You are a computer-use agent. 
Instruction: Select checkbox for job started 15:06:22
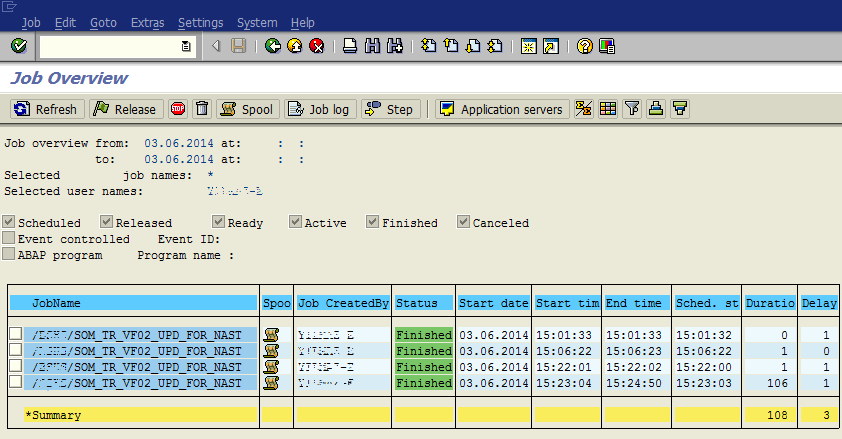pos(16,350)
